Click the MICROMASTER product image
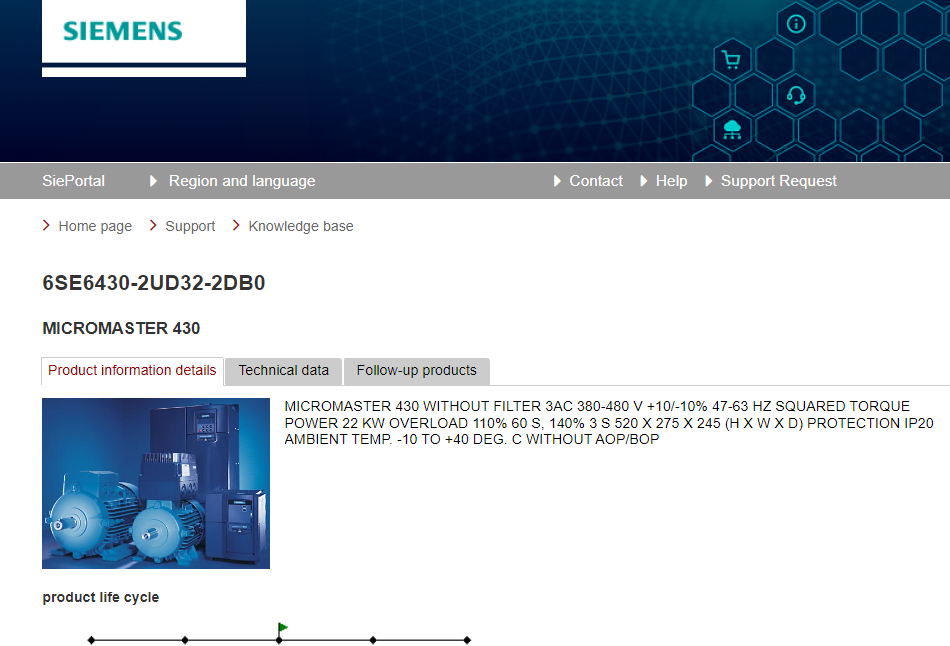 (156, 483)
